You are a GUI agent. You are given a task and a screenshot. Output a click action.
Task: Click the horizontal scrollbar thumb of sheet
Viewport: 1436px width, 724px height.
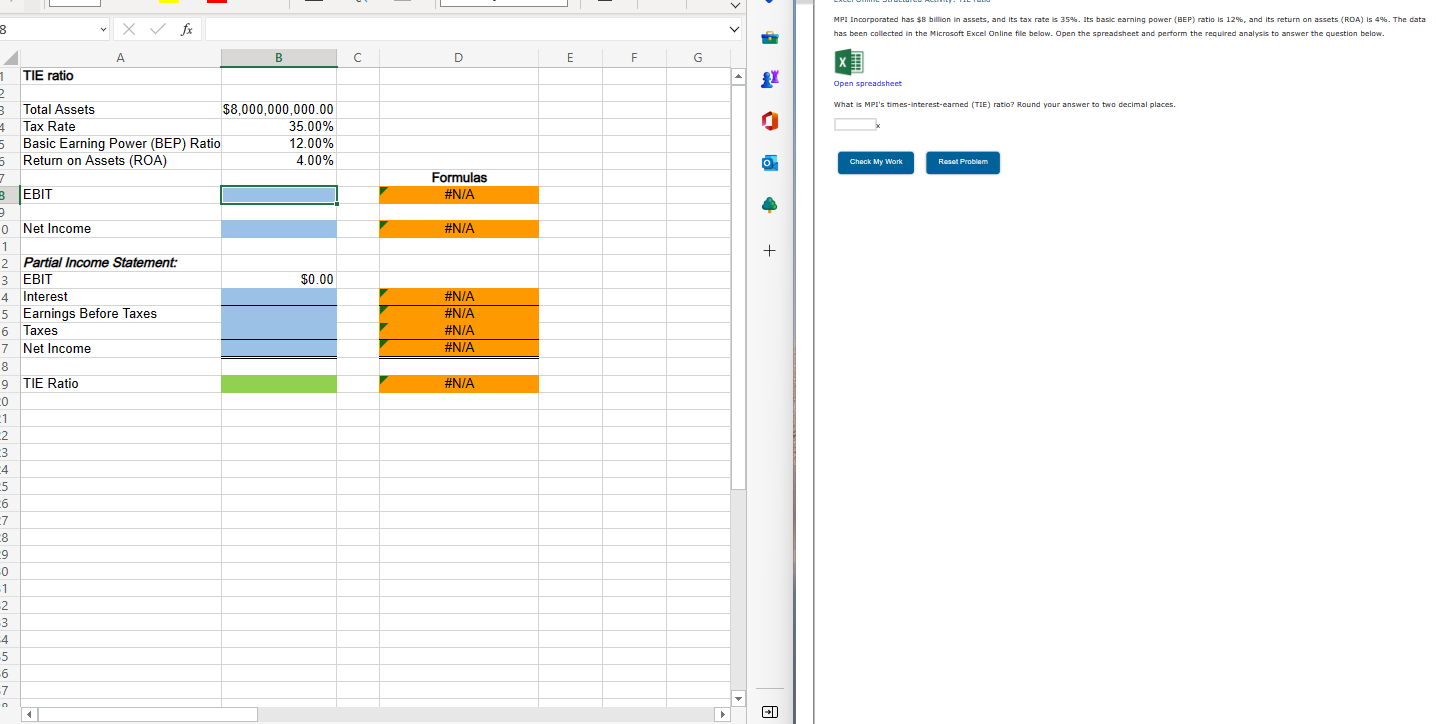(146, 715)
